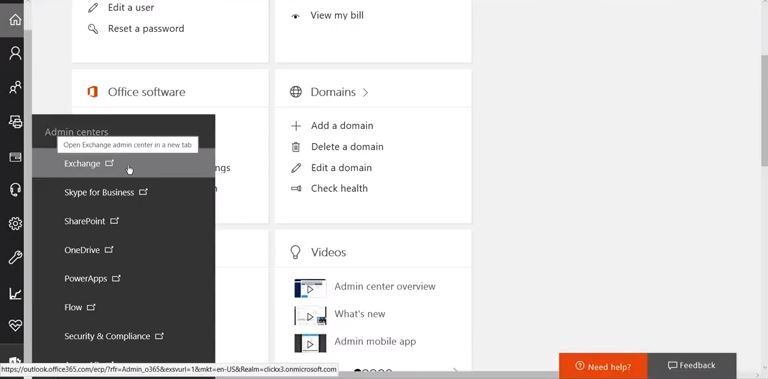
Task: Click plus icon beside Add a domain
Action: pyautogui.click(x=296, y=126)
